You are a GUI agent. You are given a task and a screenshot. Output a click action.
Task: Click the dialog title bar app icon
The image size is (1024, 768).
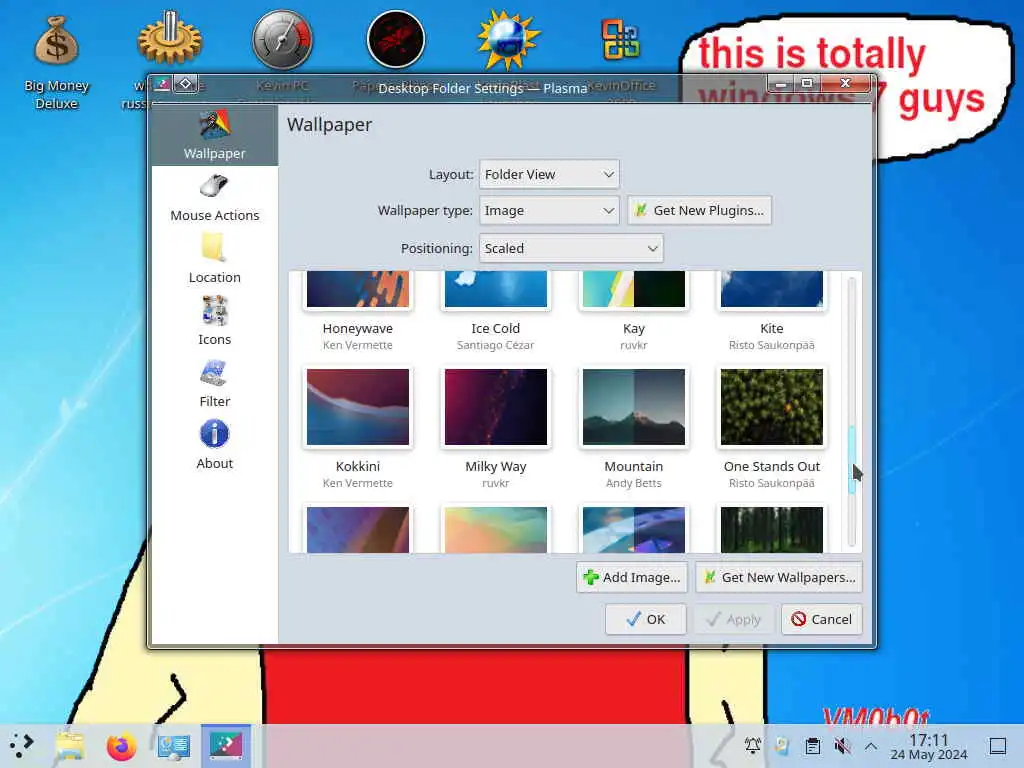click(161, 84)
